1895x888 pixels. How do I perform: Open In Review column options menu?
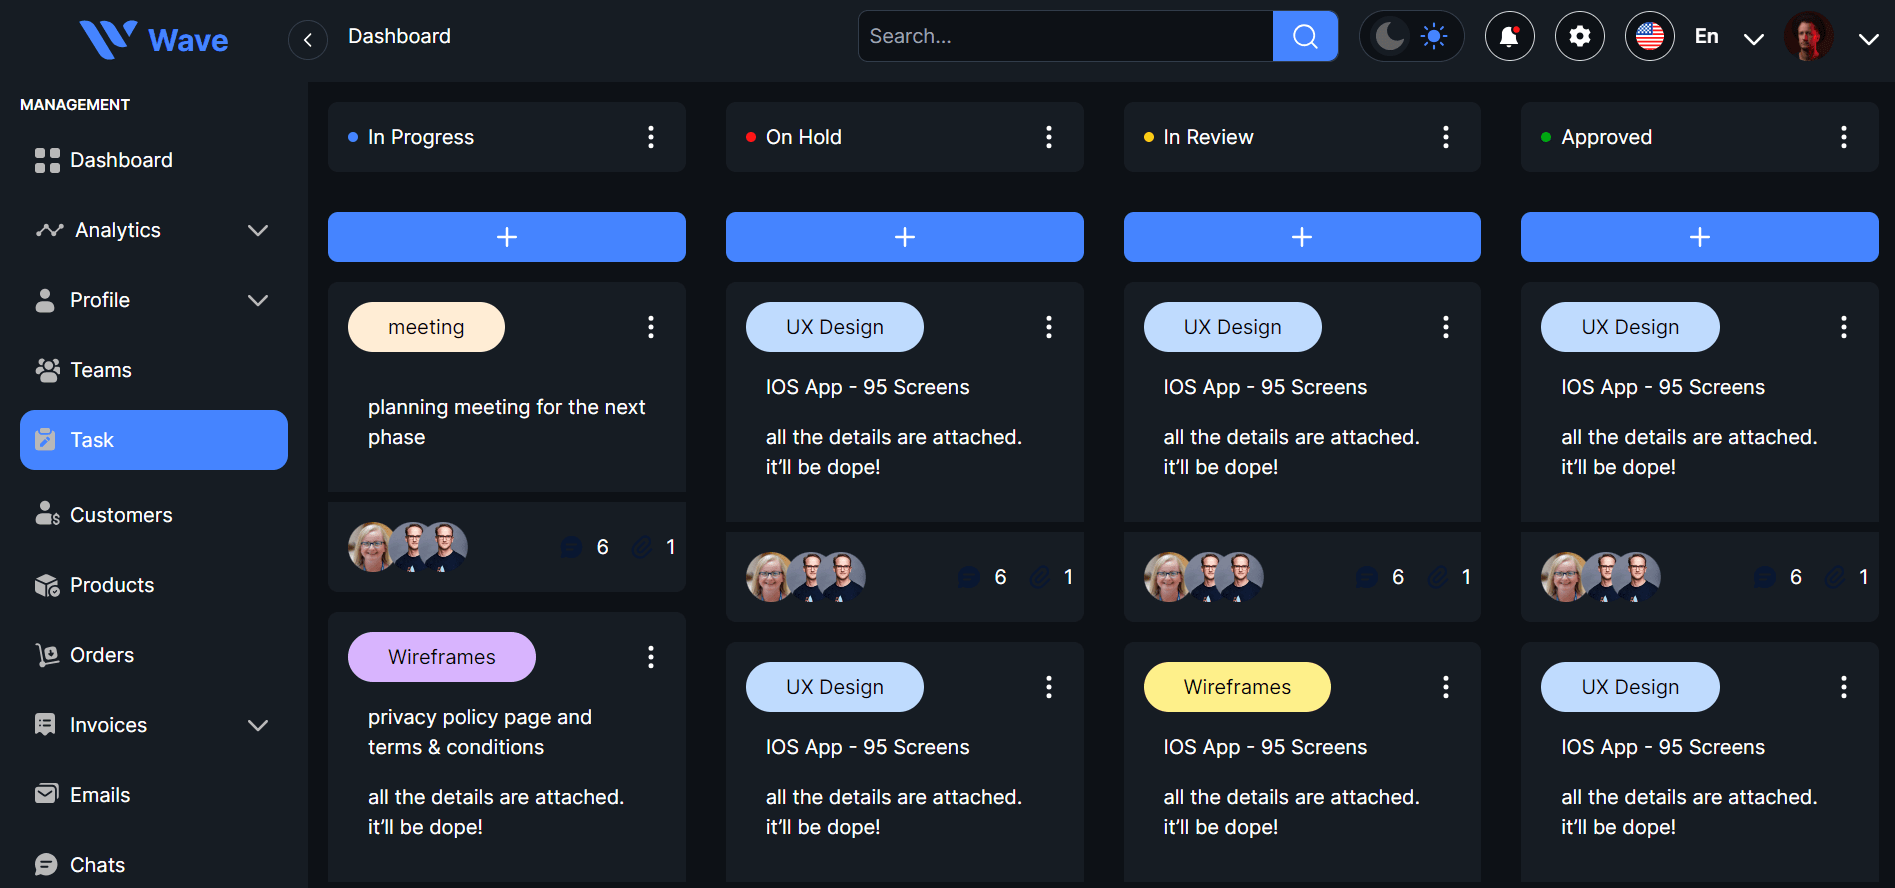click(1446, 137)
